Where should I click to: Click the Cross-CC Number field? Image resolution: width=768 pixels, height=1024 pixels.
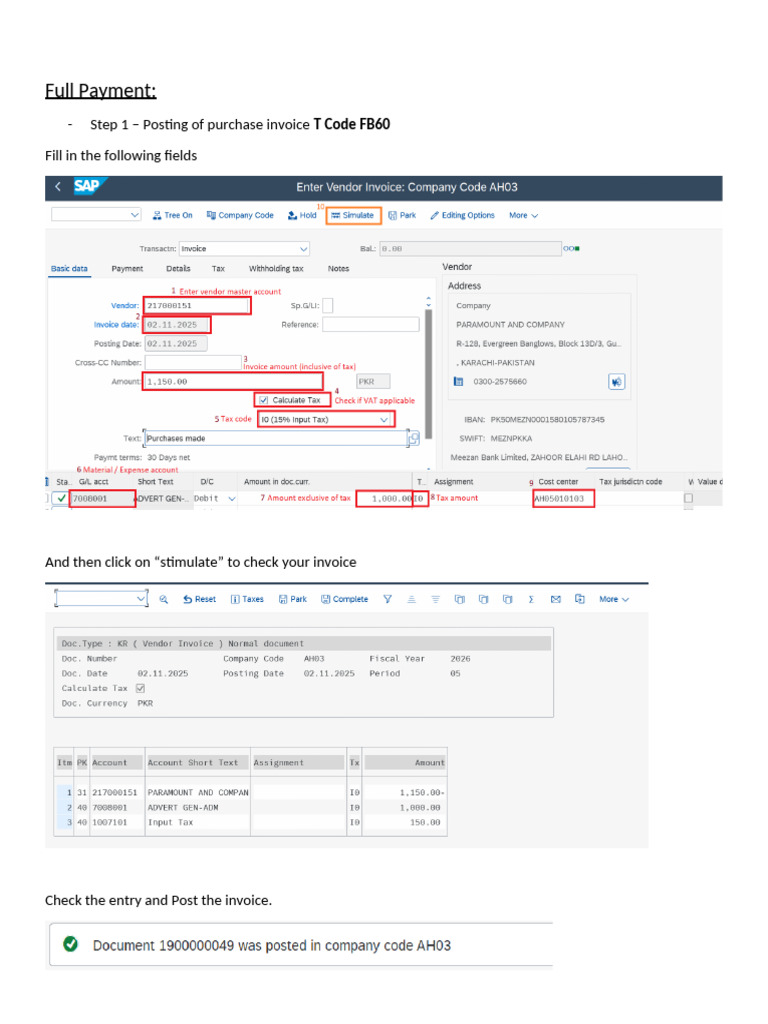point(193,362)
